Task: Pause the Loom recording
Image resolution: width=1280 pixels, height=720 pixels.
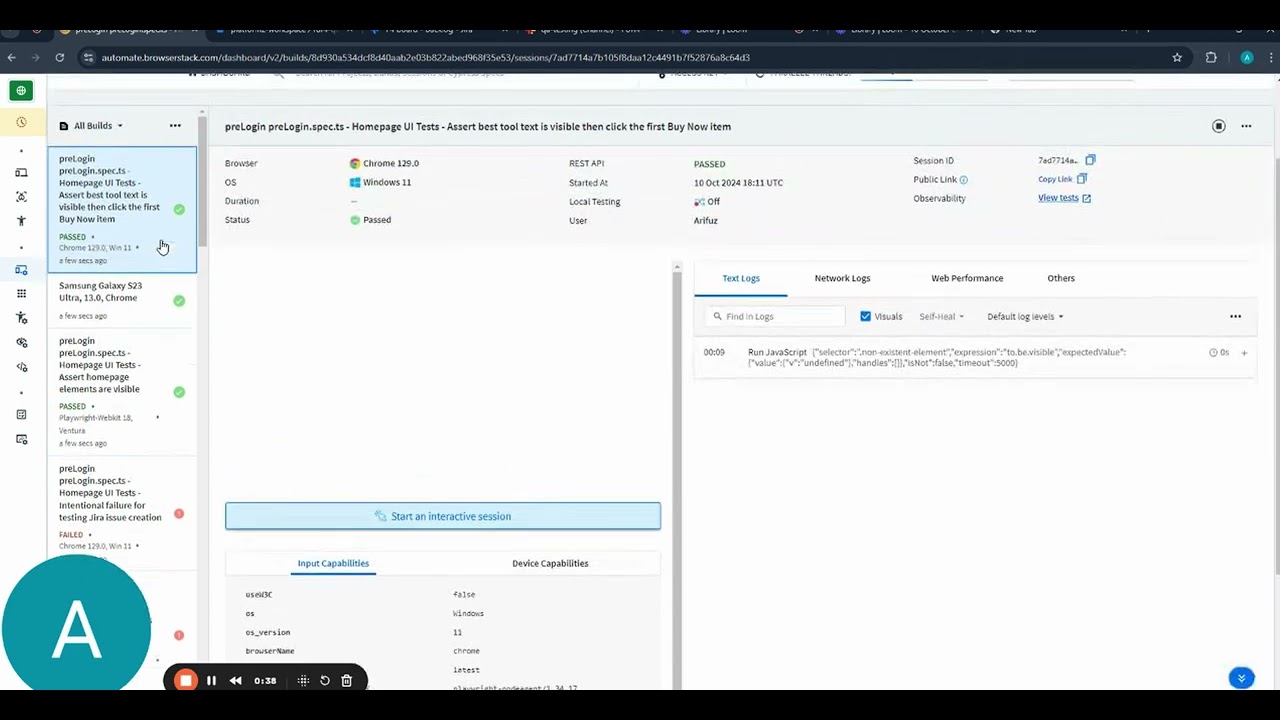Action: click(211, 680)
